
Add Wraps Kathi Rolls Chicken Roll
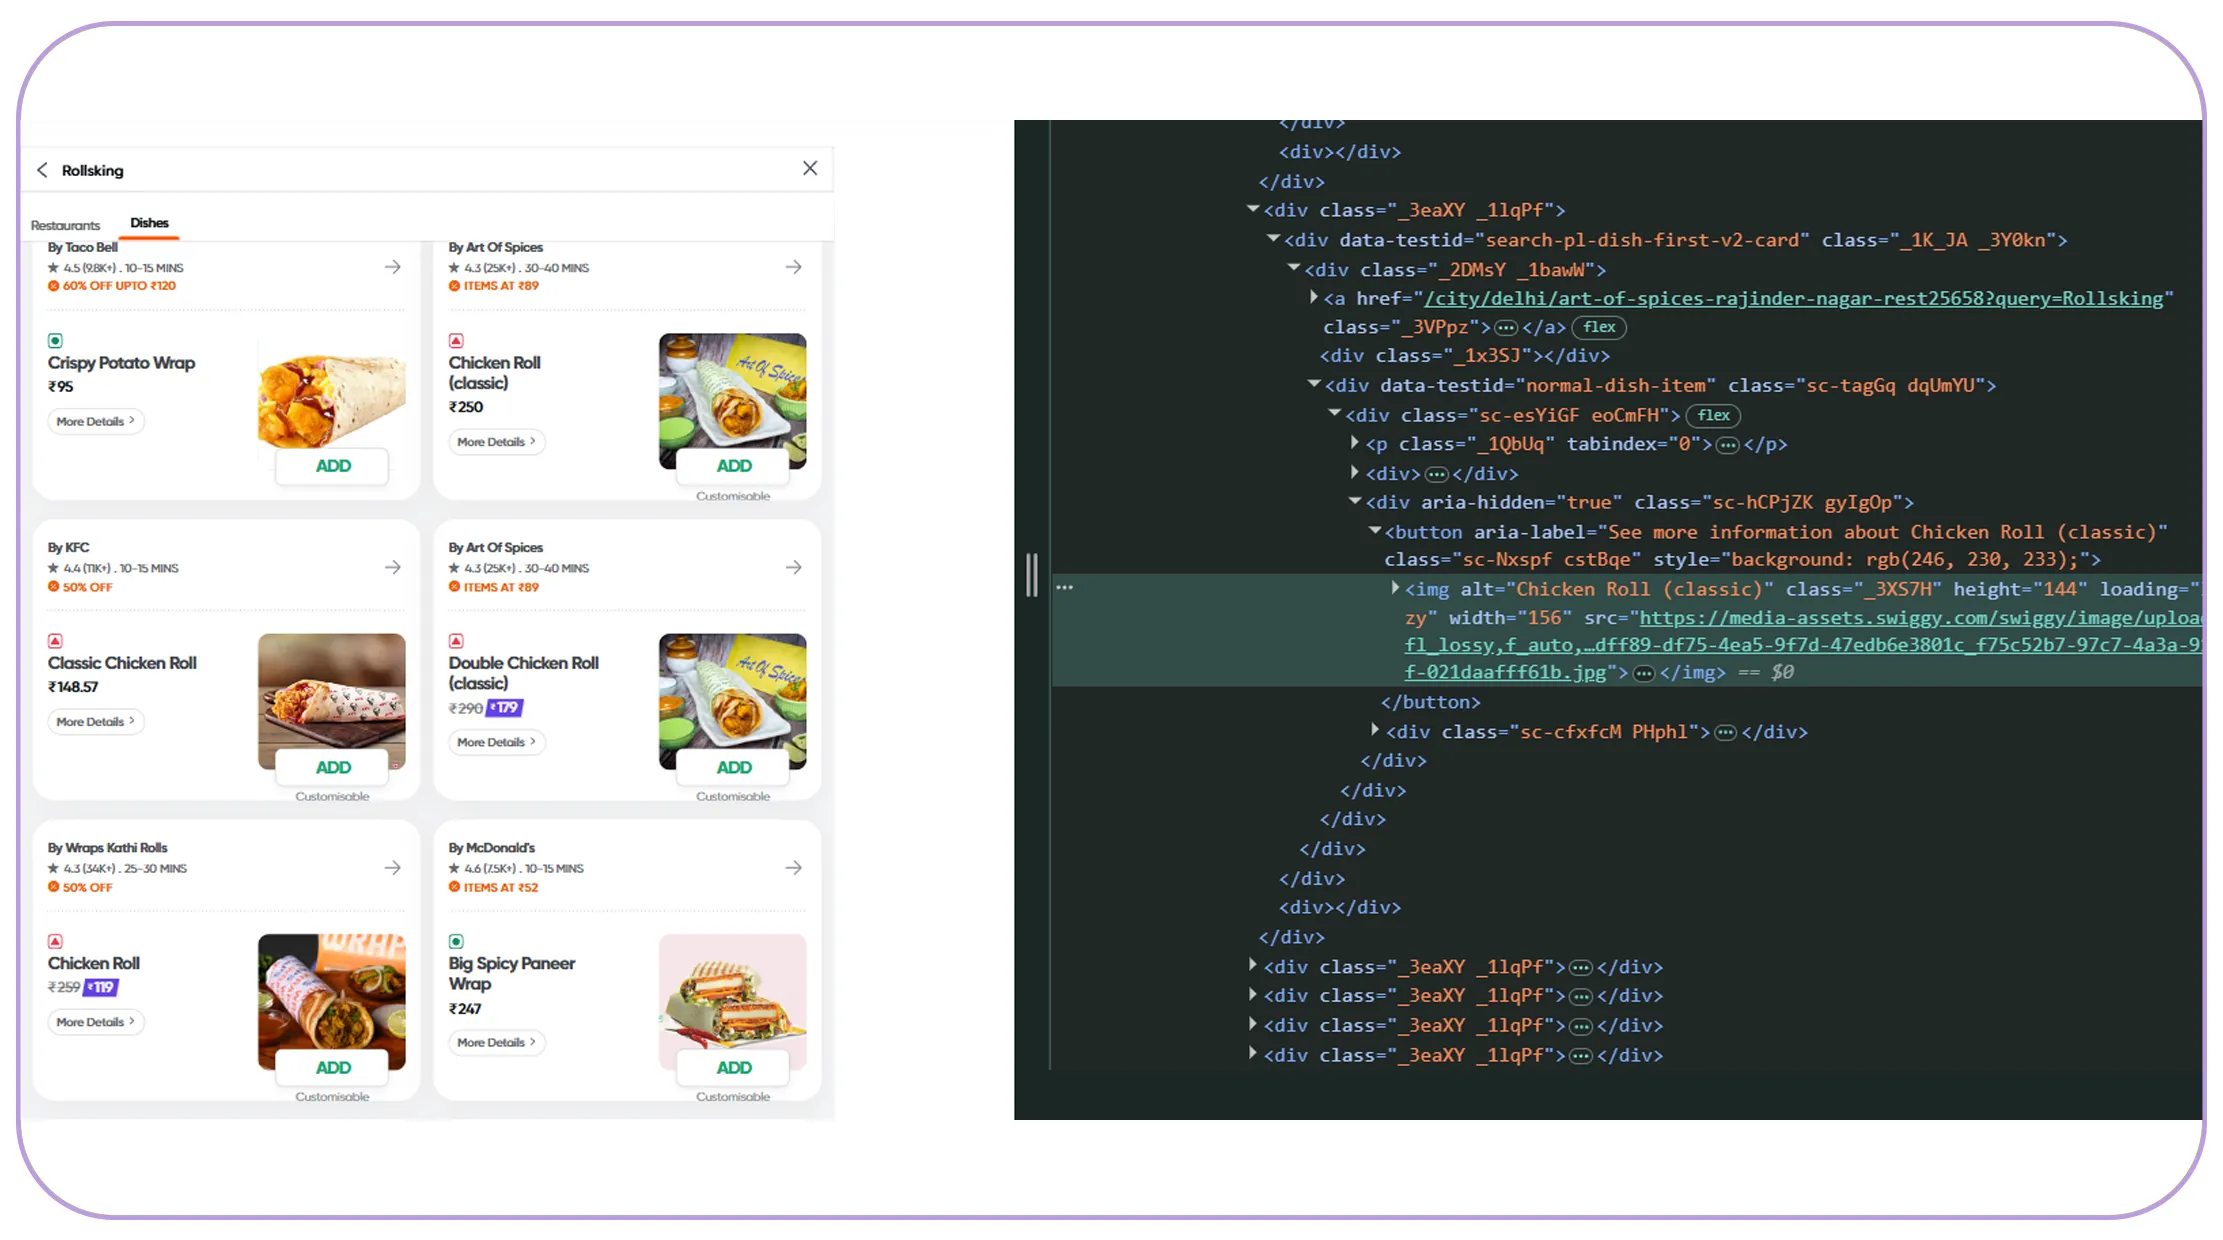click(x=333, y=1068)
